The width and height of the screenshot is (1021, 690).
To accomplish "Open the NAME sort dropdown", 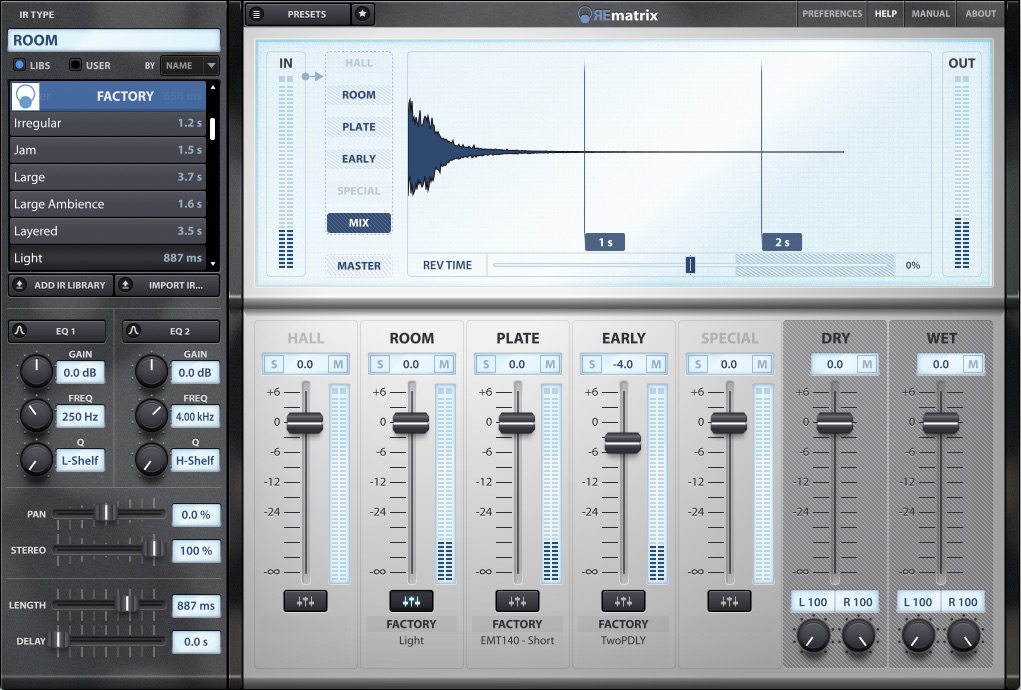I will coord(189,65).
